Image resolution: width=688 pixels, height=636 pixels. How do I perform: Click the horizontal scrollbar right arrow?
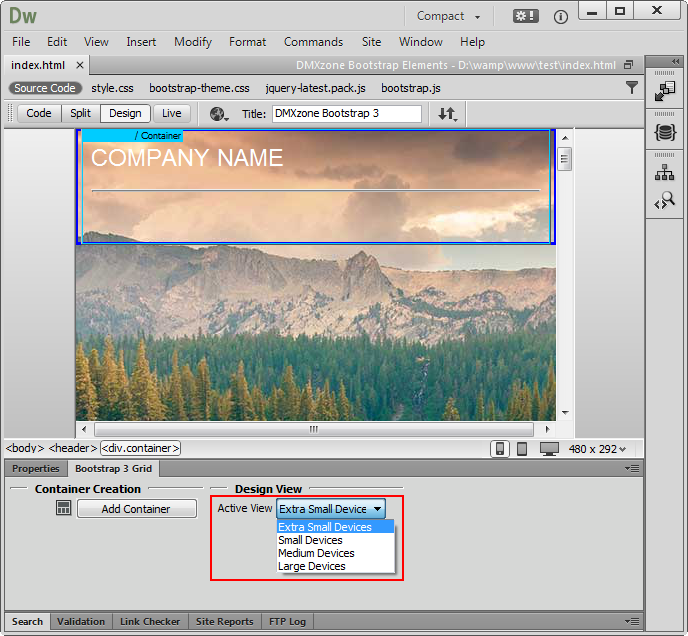(547, 429)
